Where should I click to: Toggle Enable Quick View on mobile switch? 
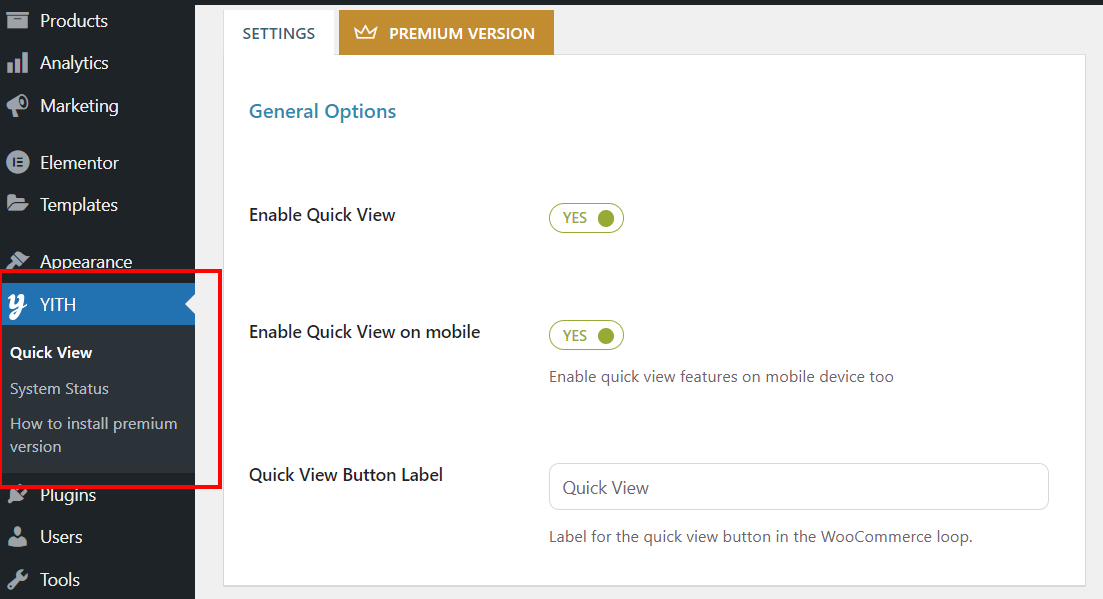pos(586,335)
